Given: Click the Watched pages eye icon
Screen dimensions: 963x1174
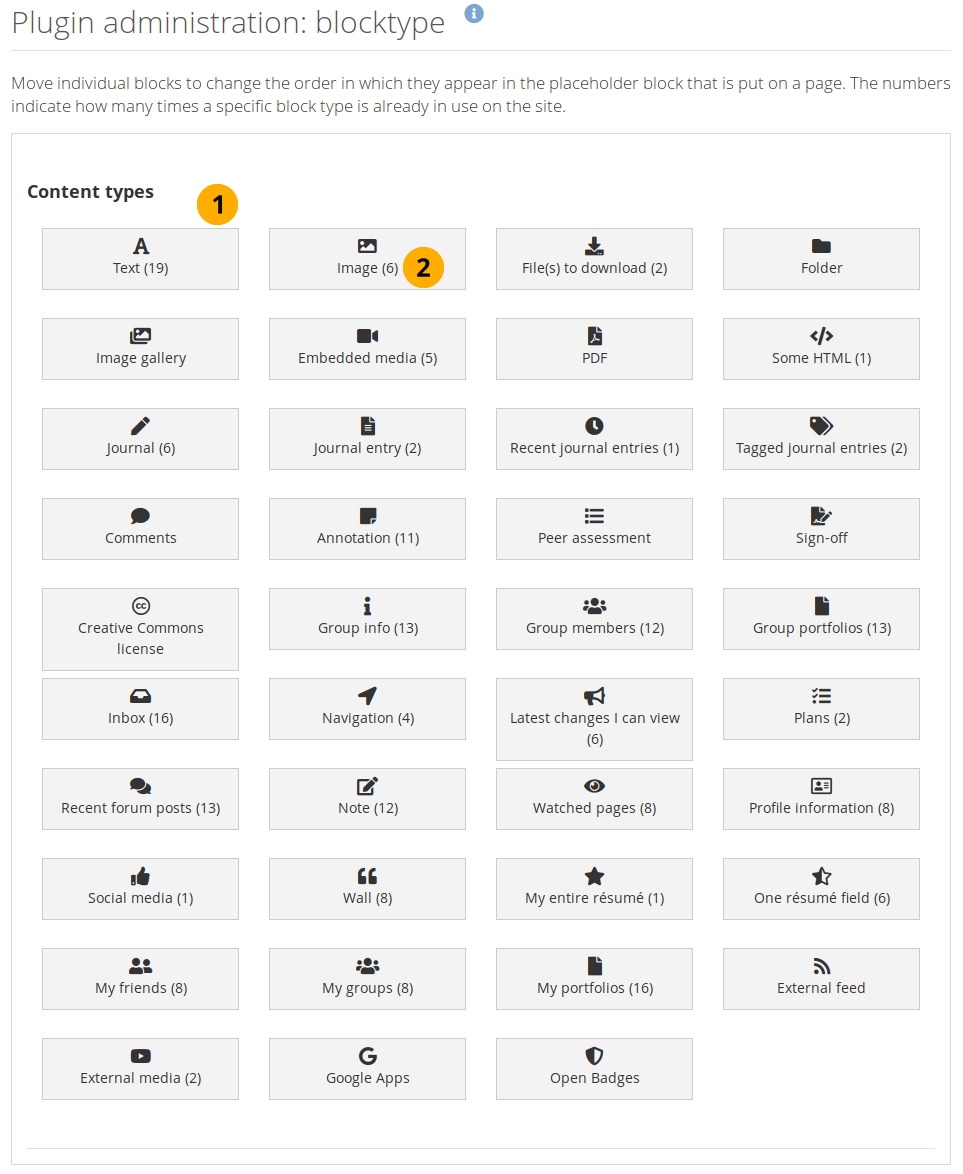Looking at the screenshot, I should click(594, 786).
